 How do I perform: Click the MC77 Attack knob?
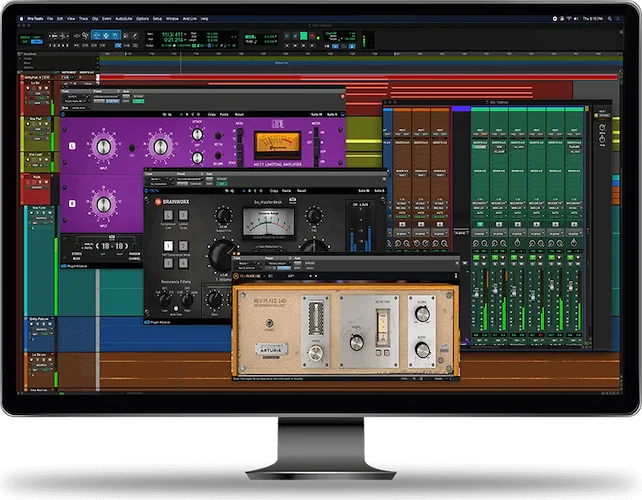click(x=196, y=134)
